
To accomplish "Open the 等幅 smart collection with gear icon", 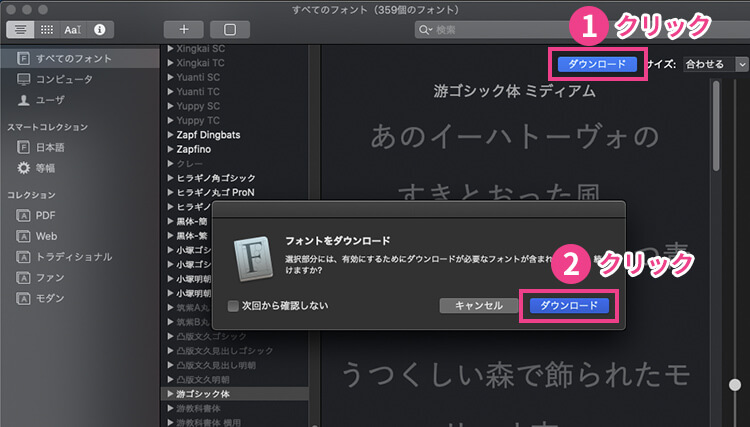I will (48, 167).
